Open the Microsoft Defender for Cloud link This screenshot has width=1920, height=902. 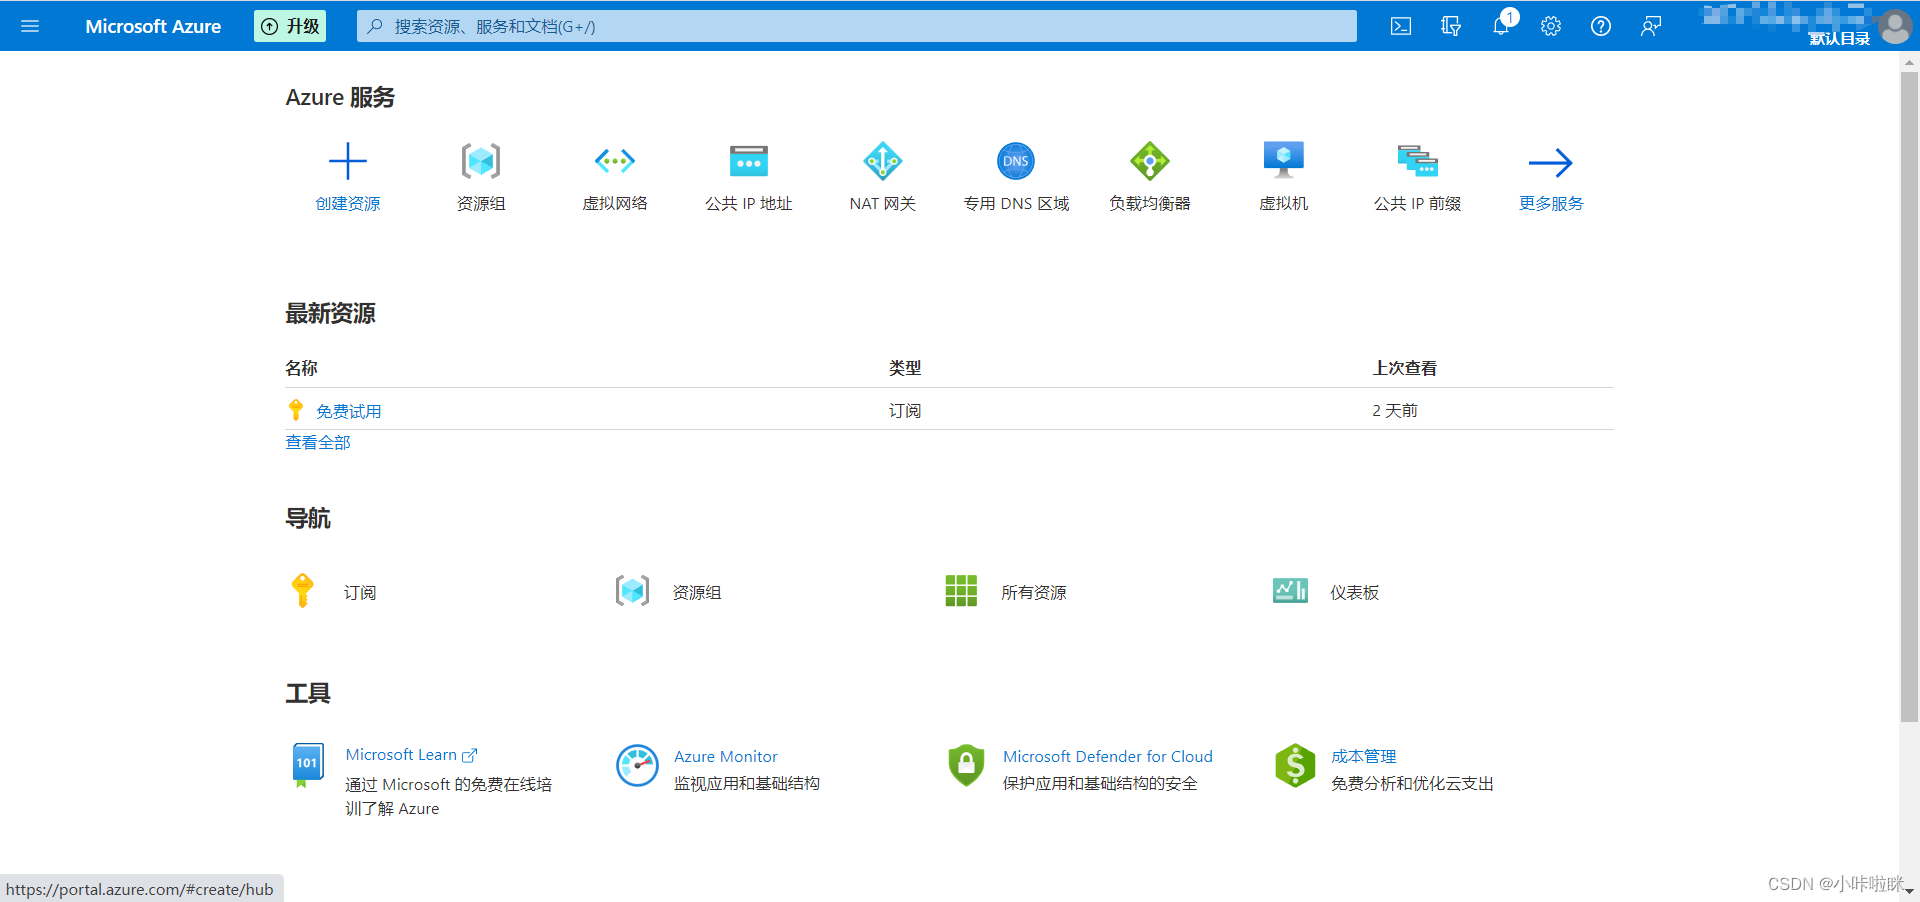click(x=1107, y=757)
